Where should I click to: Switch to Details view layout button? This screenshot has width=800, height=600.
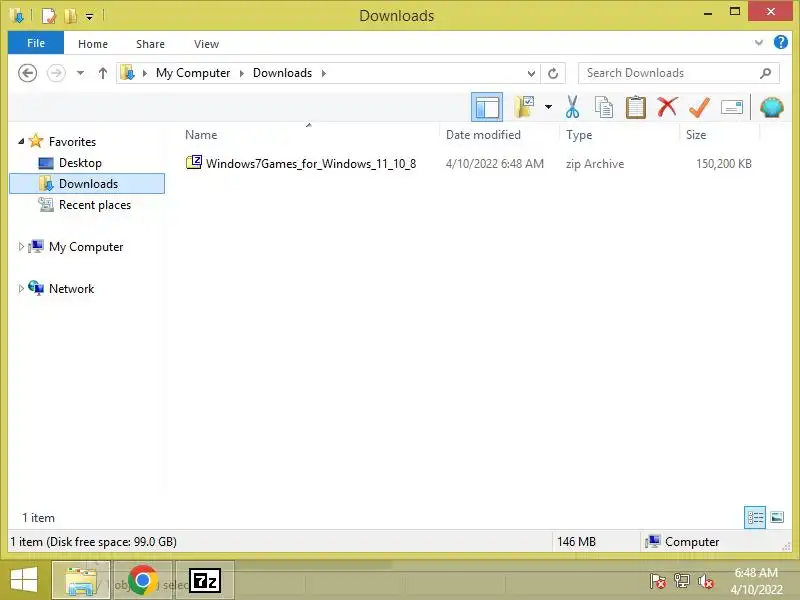click(755, 517)
